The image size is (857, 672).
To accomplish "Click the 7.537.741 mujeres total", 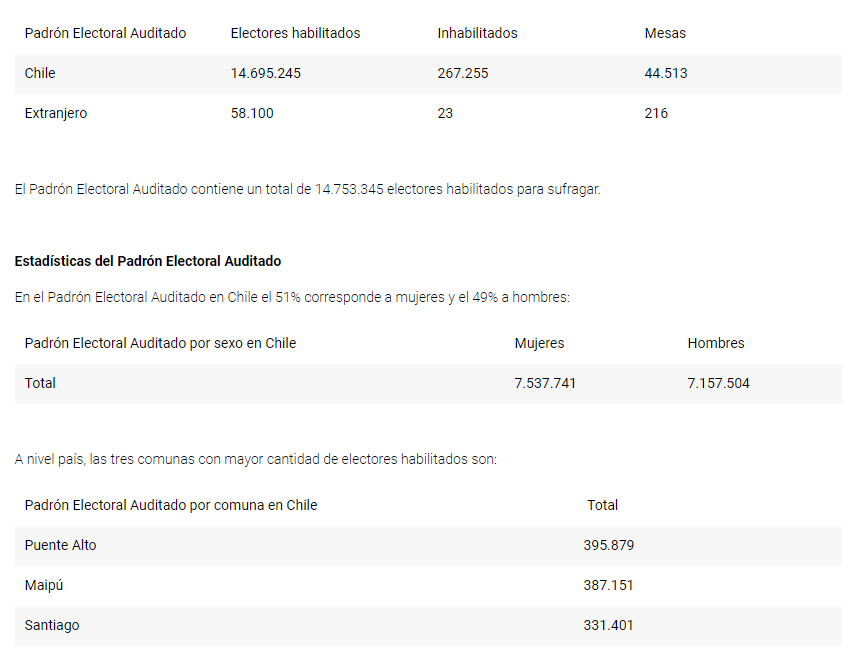I will tap(545, 383).
